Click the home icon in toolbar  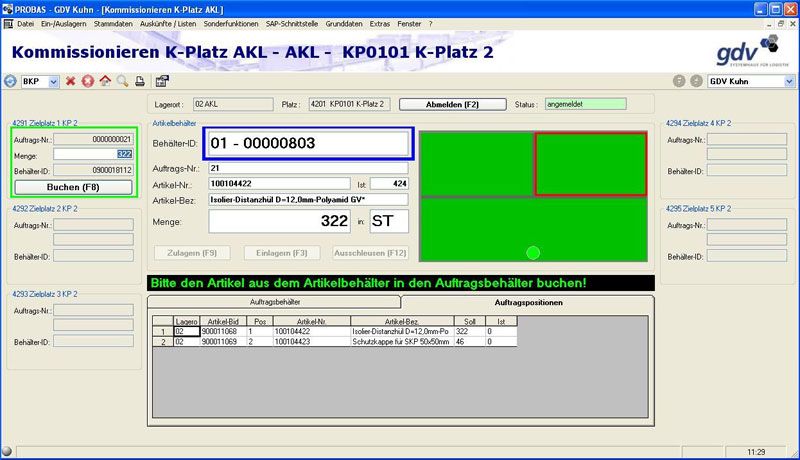click(105, 81)
